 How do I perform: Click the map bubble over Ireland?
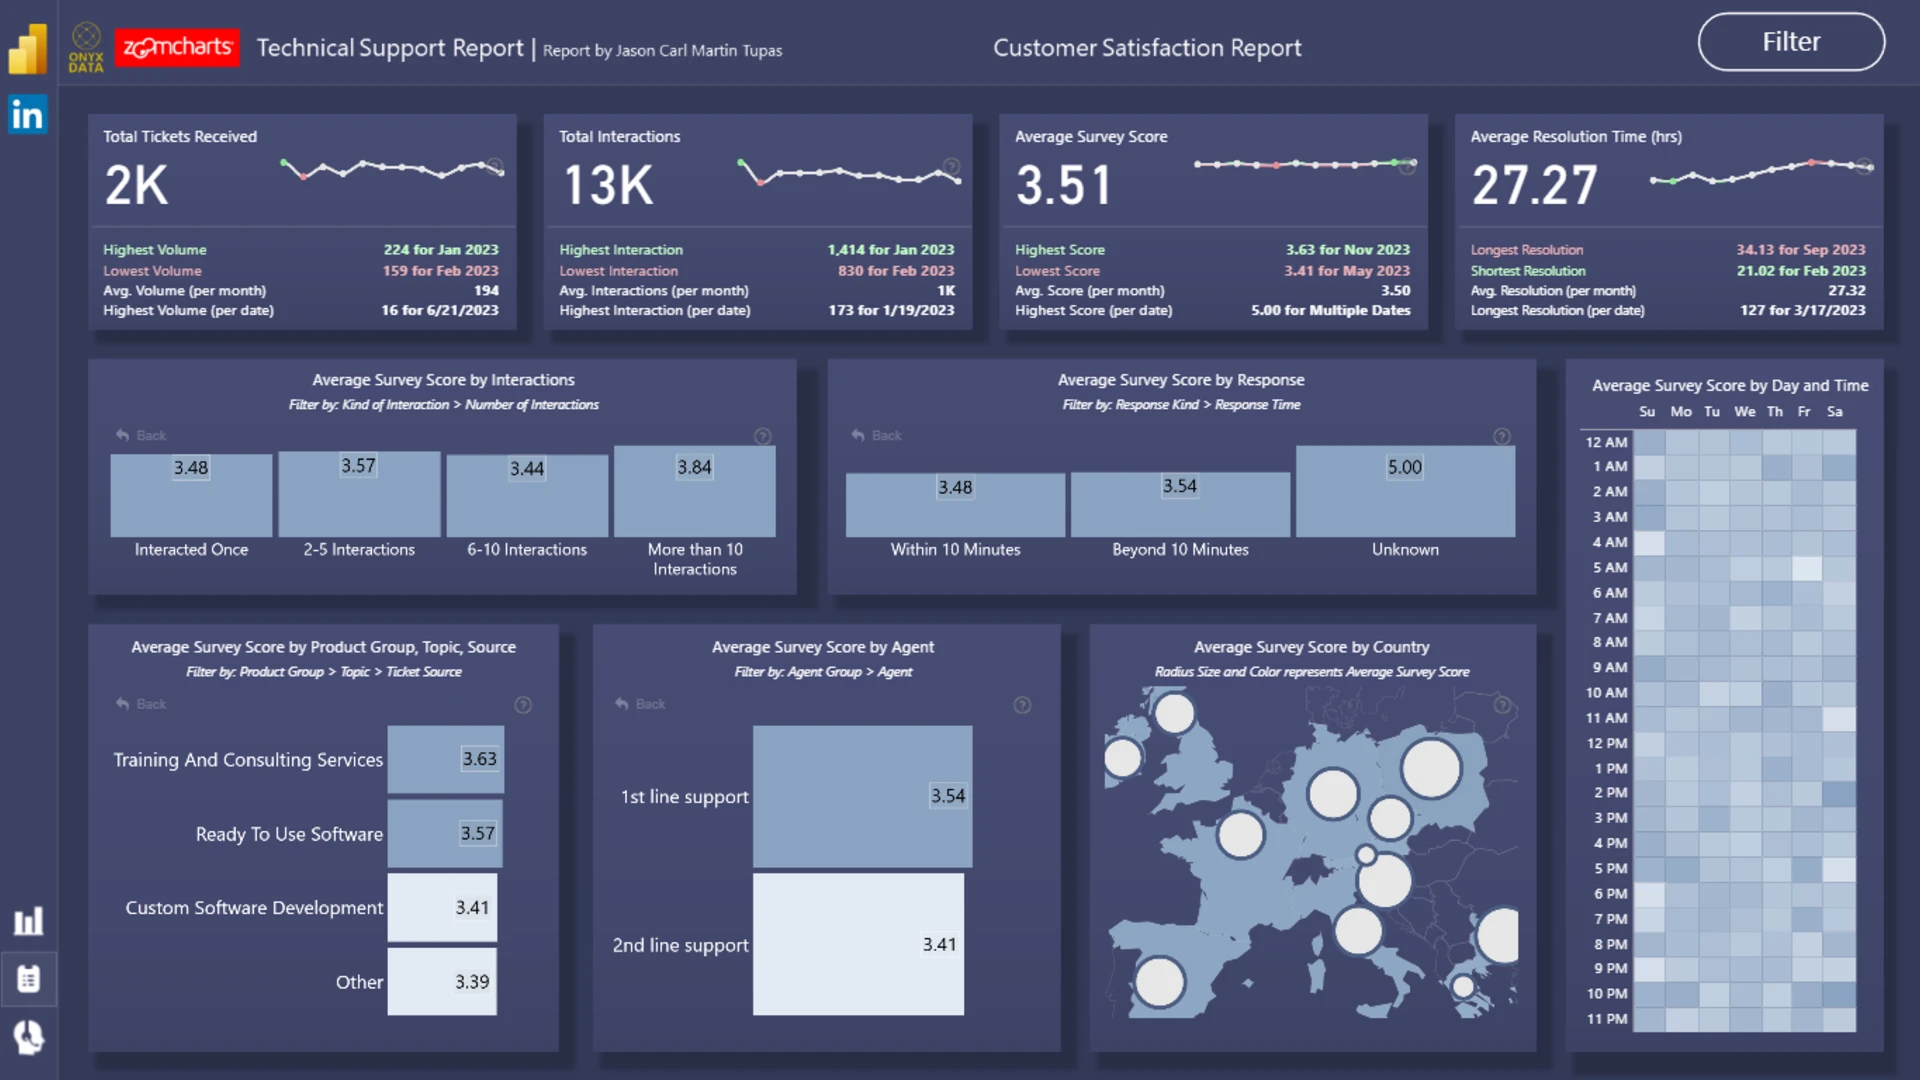pyautogui.click(x=1123, y=758)
